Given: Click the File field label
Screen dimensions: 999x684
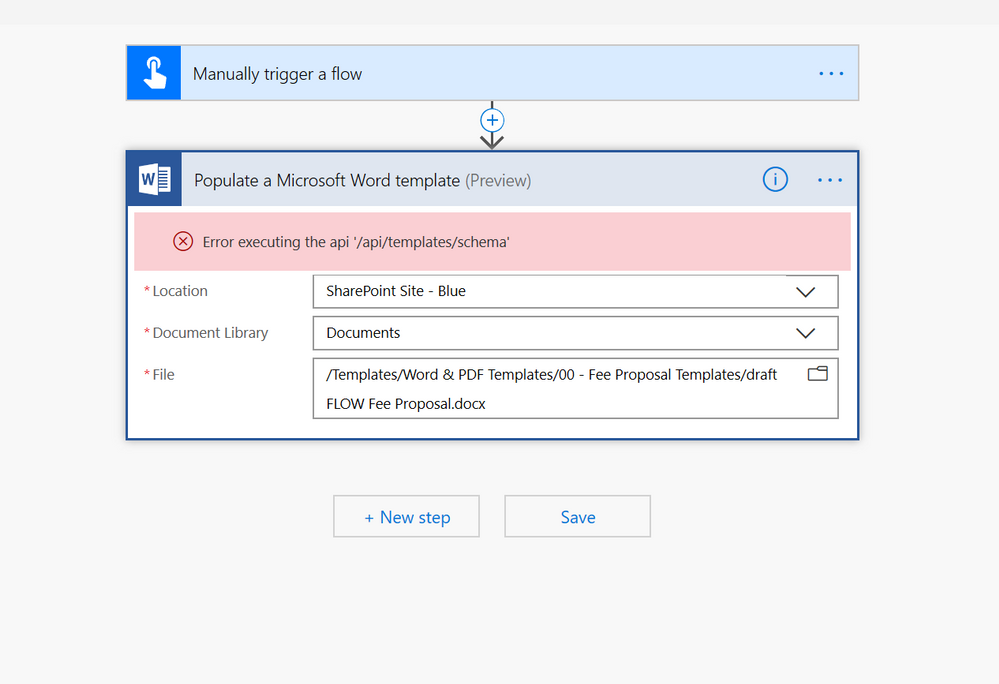Looking at the screenshot, I should point(163,374).
